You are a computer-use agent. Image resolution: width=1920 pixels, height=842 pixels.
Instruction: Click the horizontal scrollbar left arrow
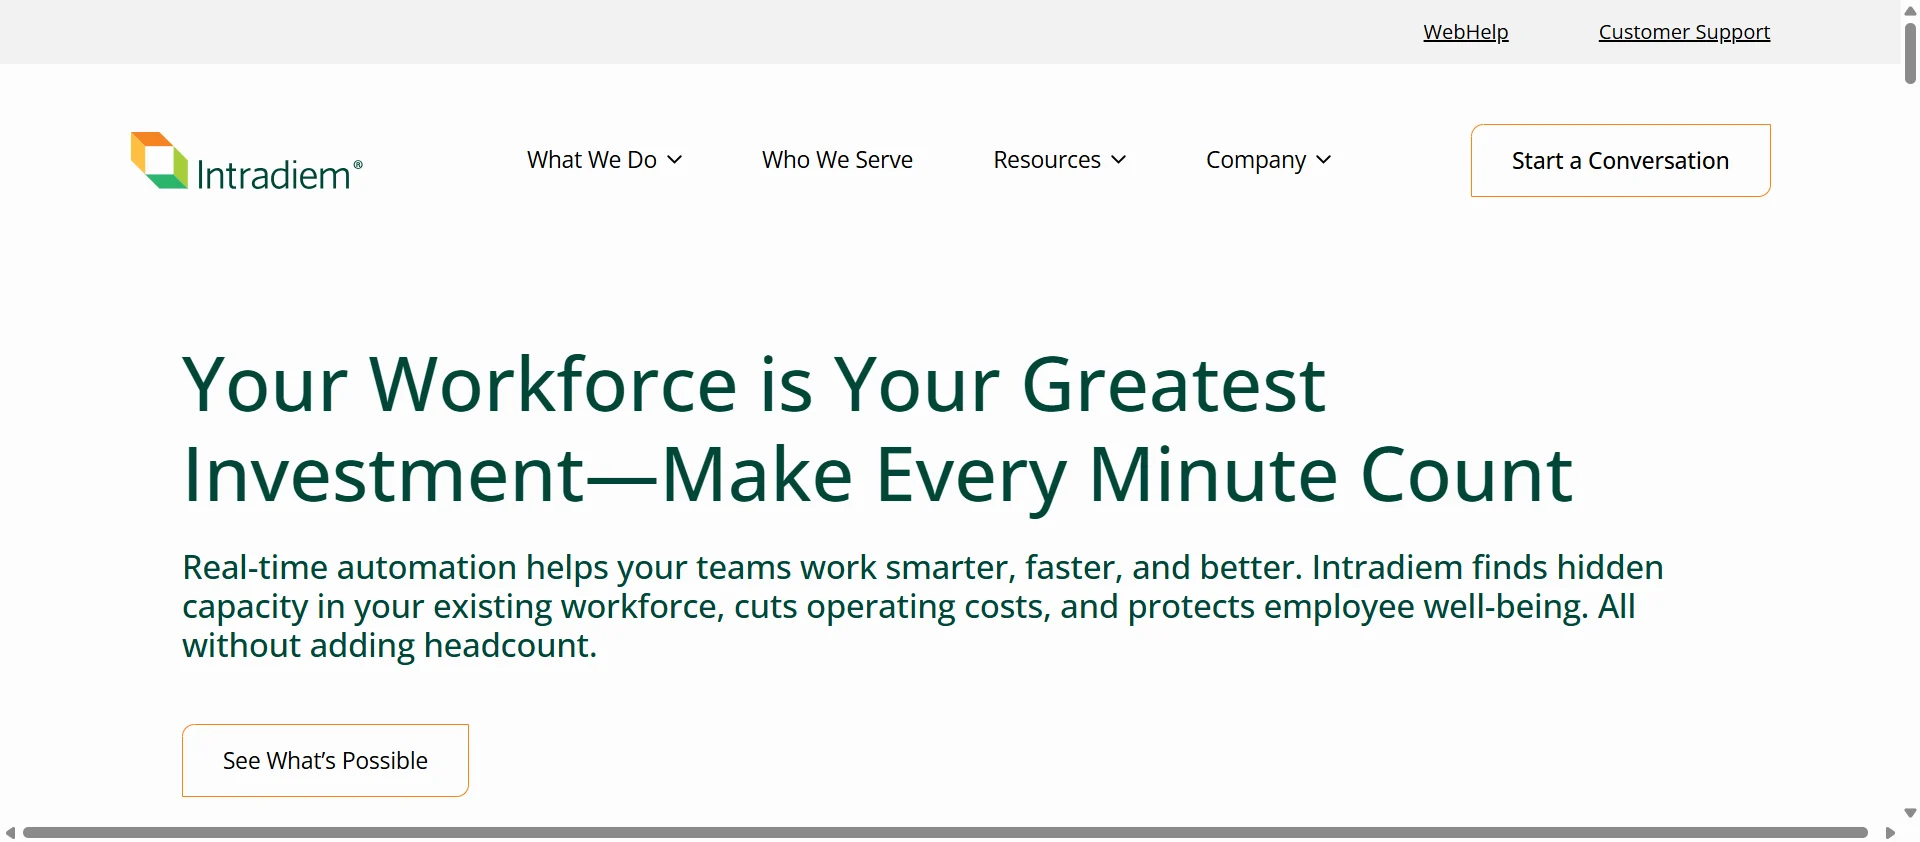(x=10, y=833)
